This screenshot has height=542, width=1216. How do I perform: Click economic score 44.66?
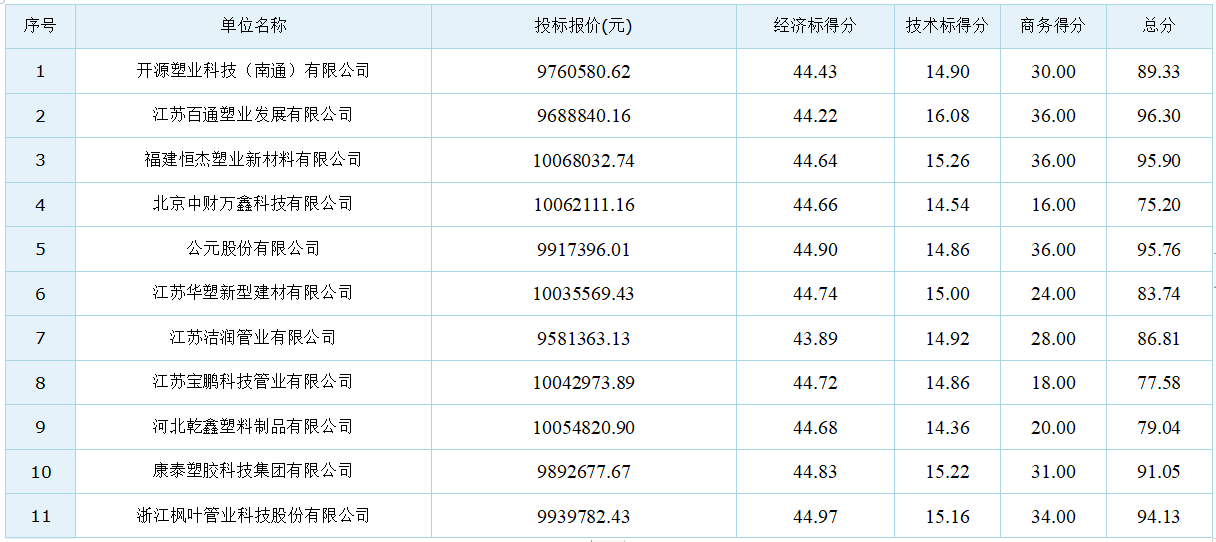tap(815, 205)
